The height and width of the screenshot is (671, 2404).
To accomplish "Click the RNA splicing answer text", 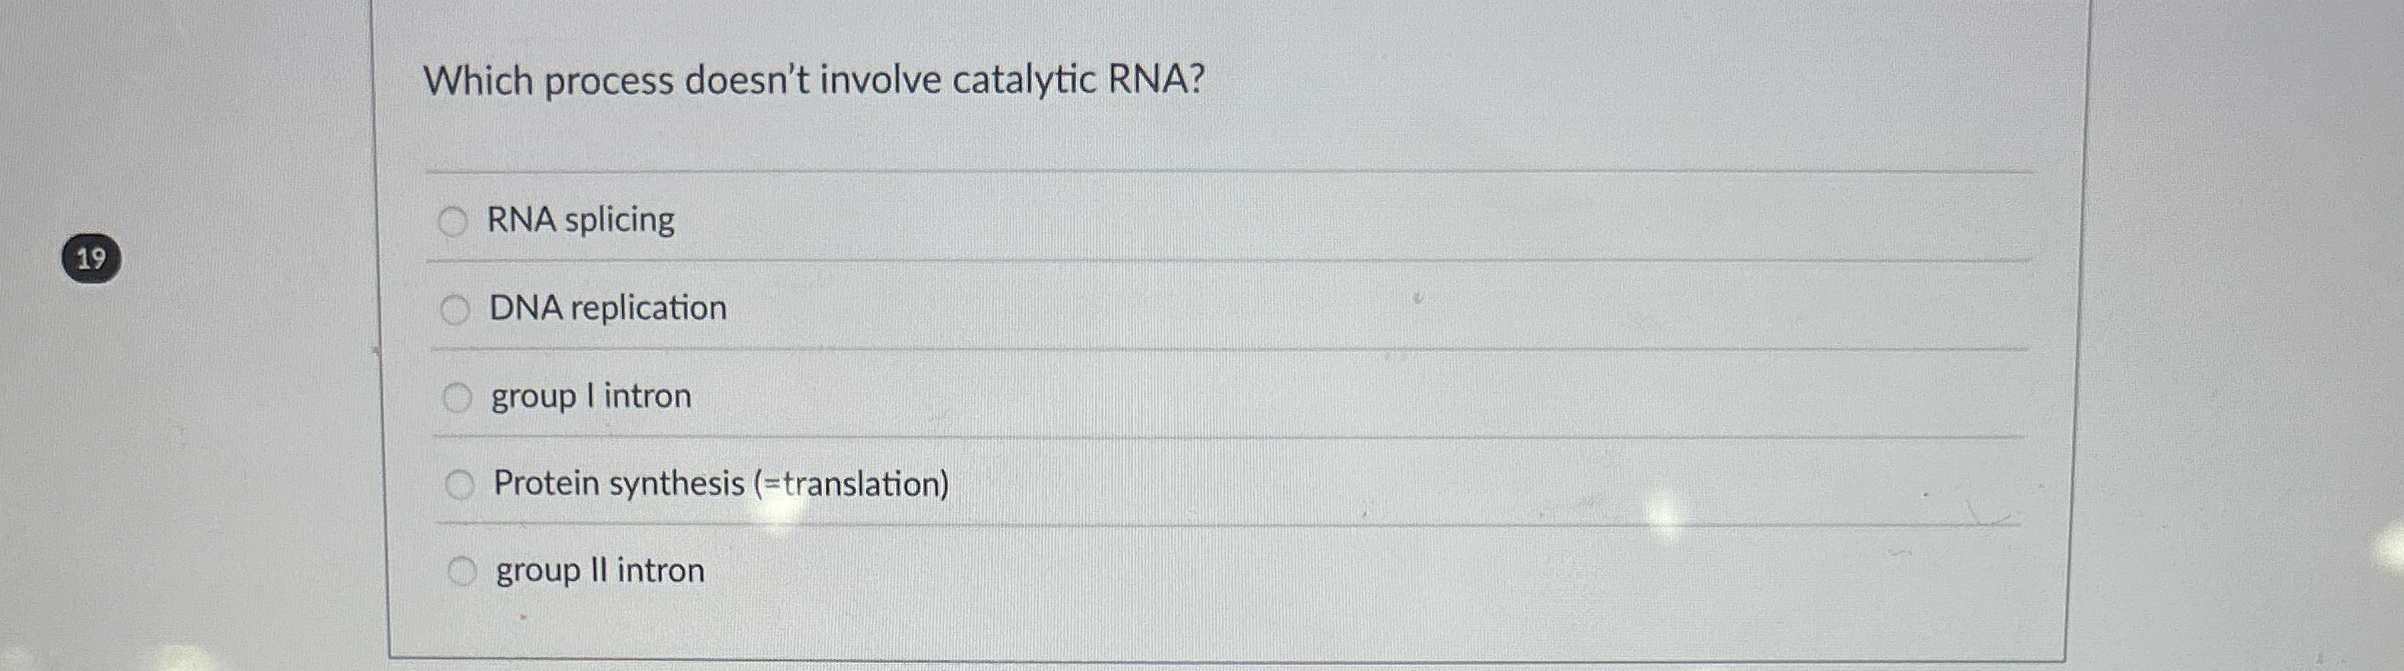I will coord(581,221).
